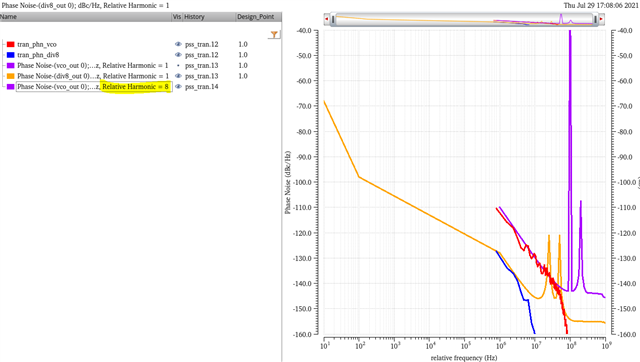Click purple swatch of vco_out Harmonic = 1 row

(x=11, y=65)
